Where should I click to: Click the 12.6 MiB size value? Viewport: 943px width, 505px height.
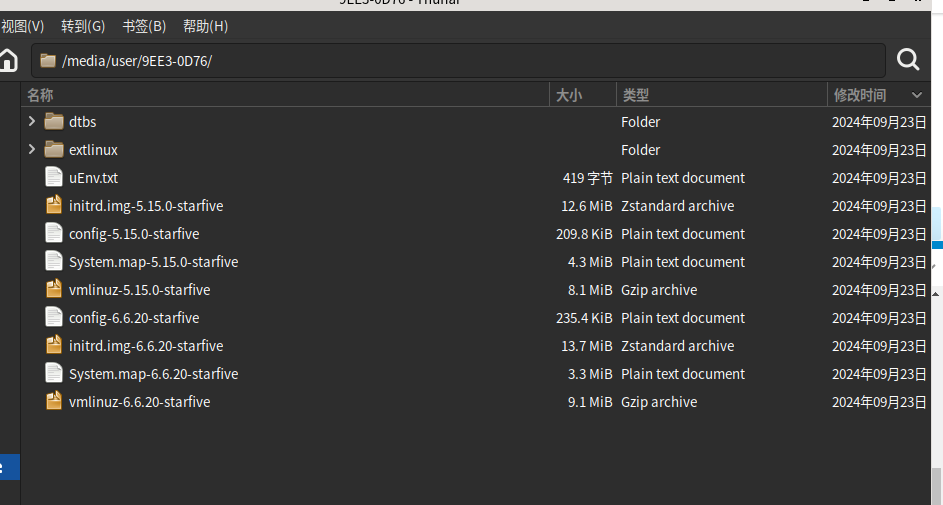tap(587, 206)
